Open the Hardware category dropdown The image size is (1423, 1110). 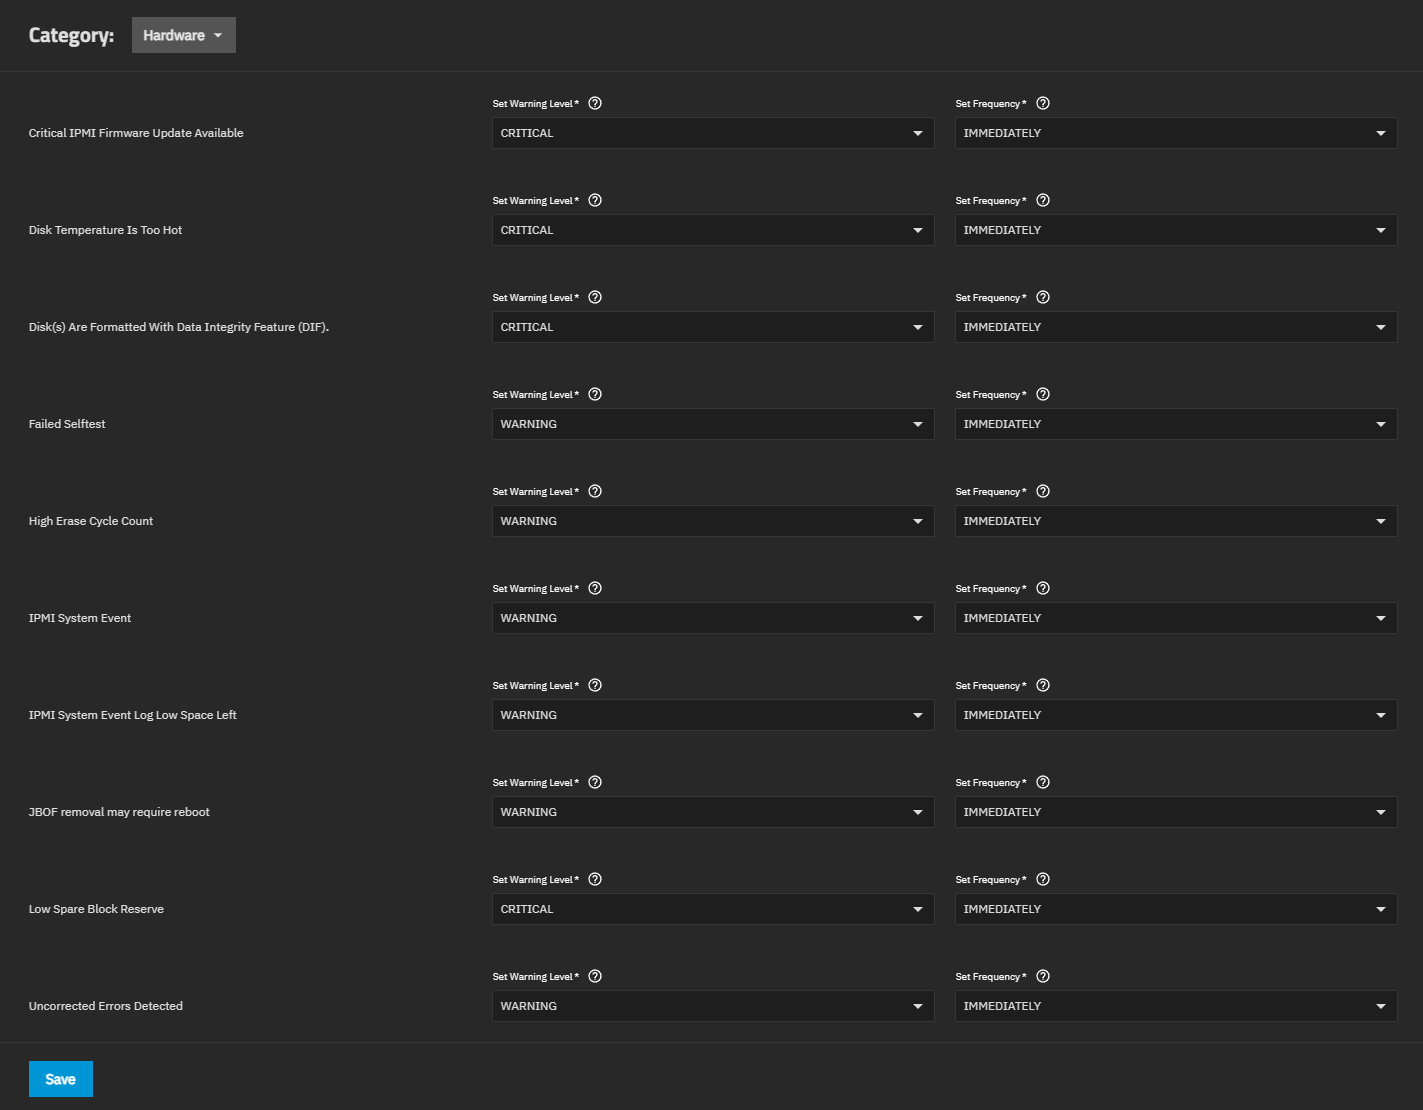point(184,35)
